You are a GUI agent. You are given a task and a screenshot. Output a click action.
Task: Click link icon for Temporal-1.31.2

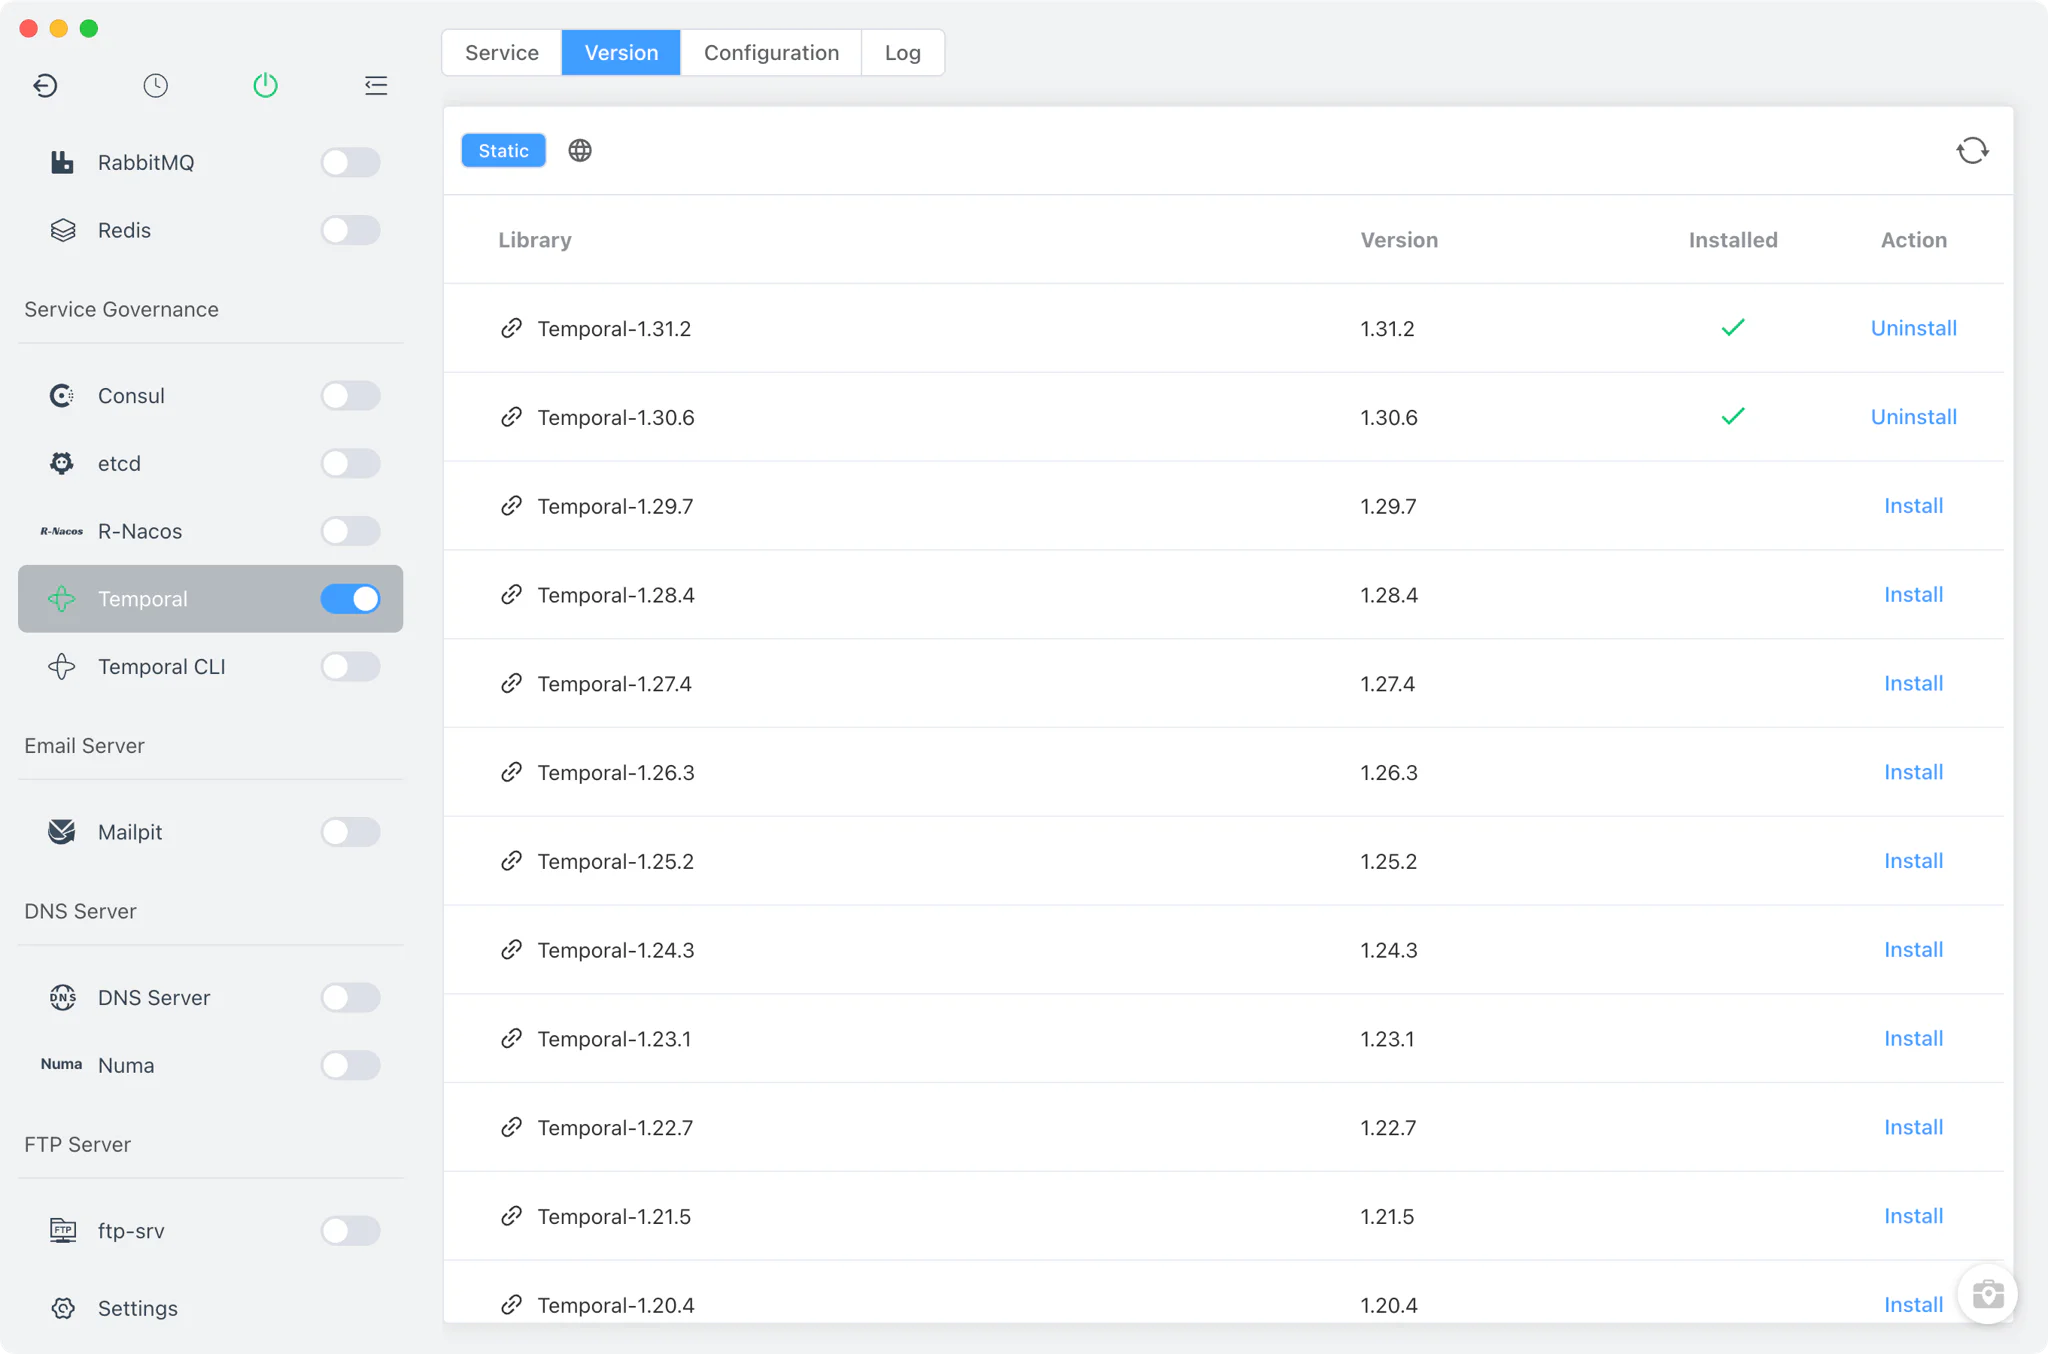(511, 328)
